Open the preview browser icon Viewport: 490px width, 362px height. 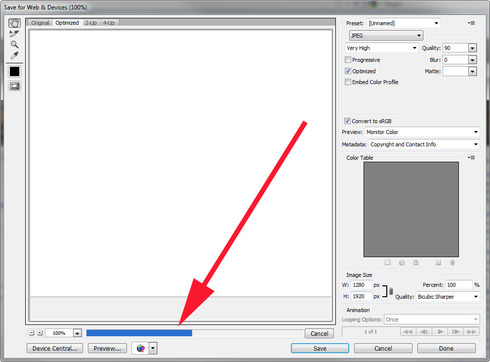coord(141,348)
